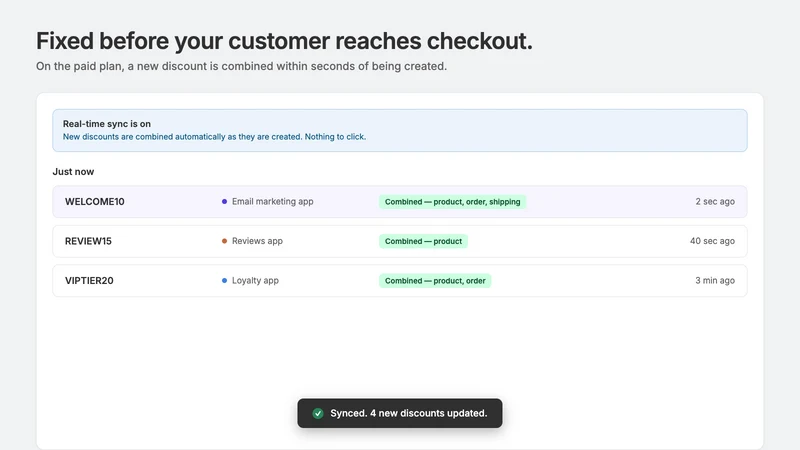Click the 'Combined — product, order, shipping' badge
The image size is (800, 450).
(453, 202)
